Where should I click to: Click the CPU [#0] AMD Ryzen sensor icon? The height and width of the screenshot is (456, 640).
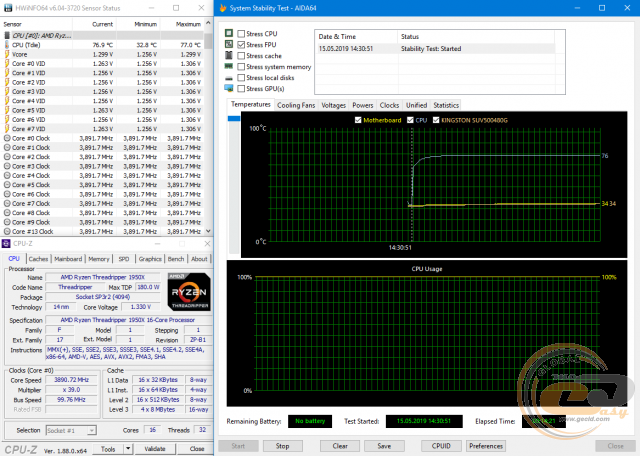(7, 36)
